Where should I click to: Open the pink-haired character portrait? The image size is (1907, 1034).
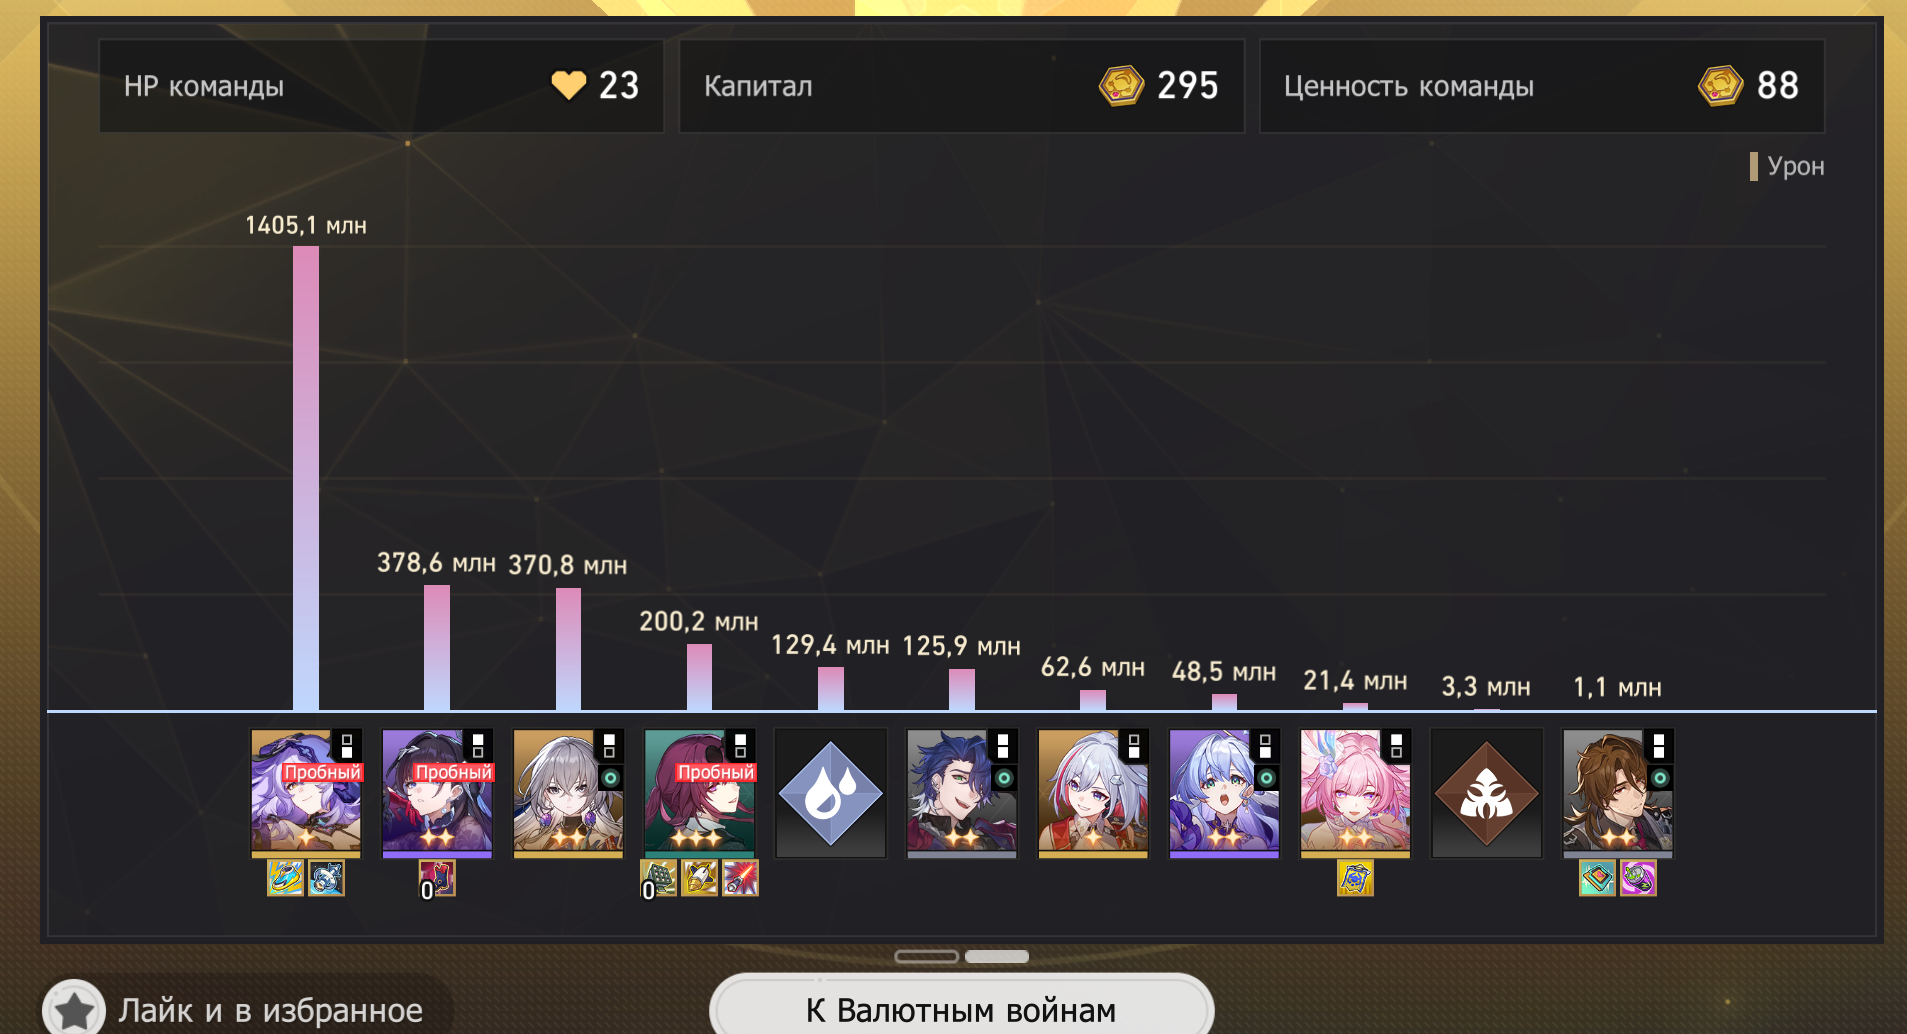pyautogui.click(x=1355, y=793)
